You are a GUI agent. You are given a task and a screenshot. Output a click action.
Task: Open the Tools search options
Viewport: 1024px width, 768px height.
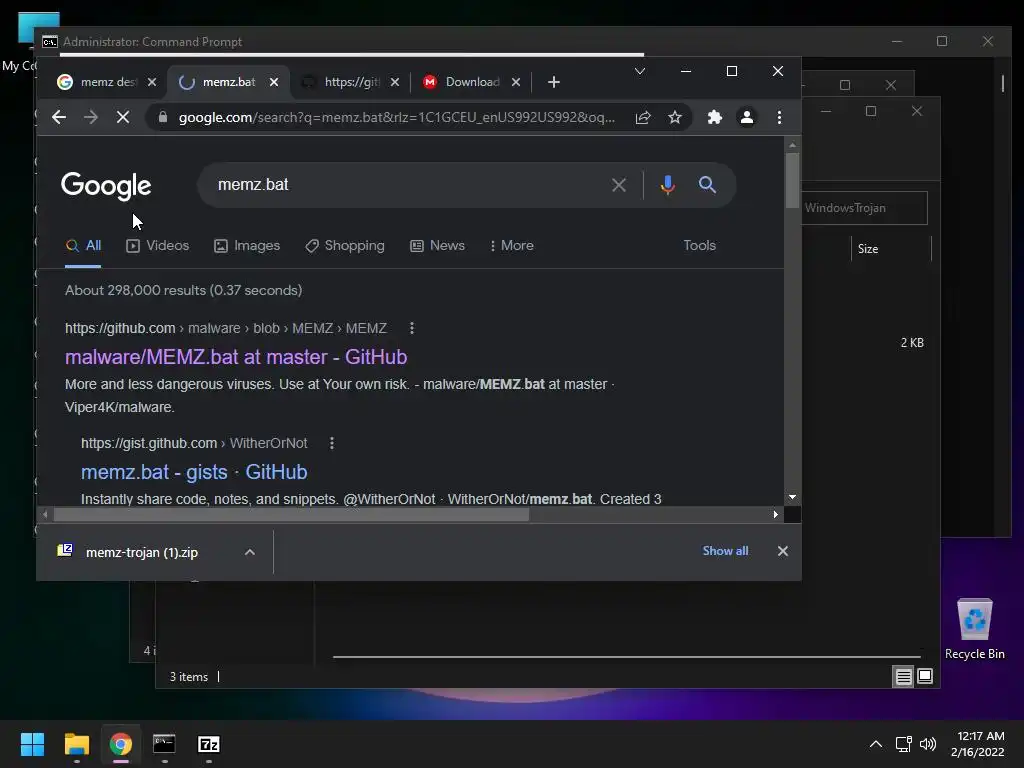tap(699, 246)
